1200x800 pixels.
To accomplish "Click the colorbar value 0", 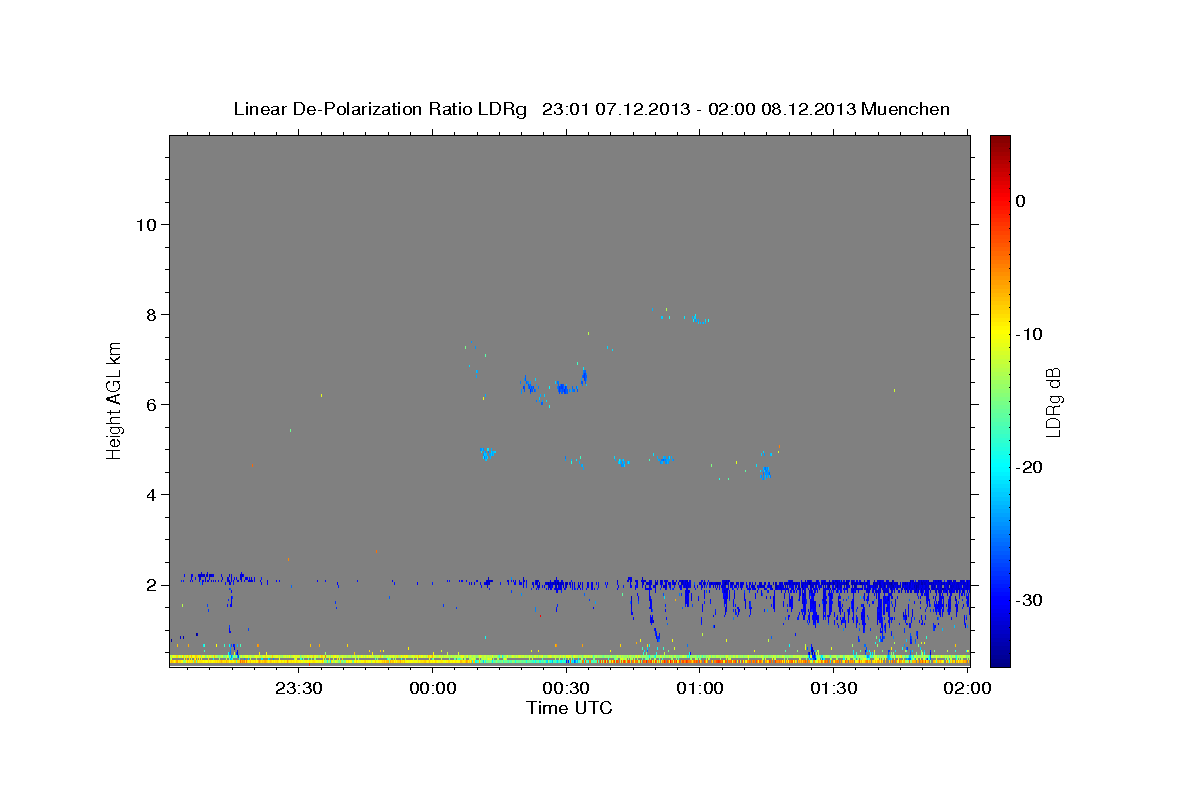I will tap(1020, 201).
